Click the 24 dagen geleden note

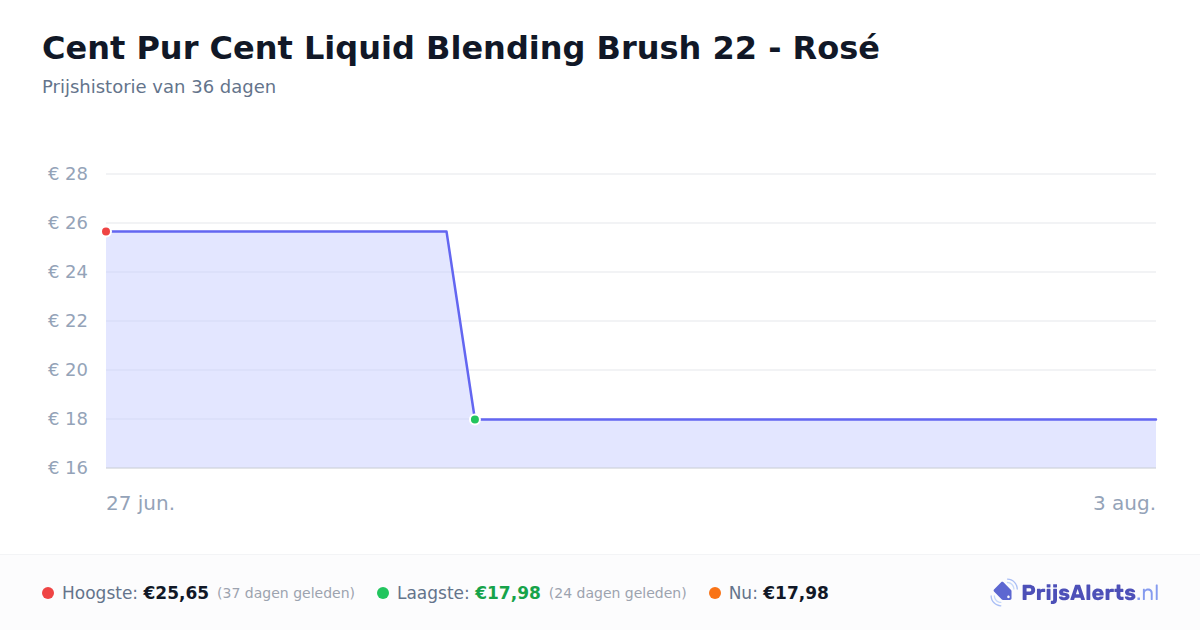click(618, 593)
